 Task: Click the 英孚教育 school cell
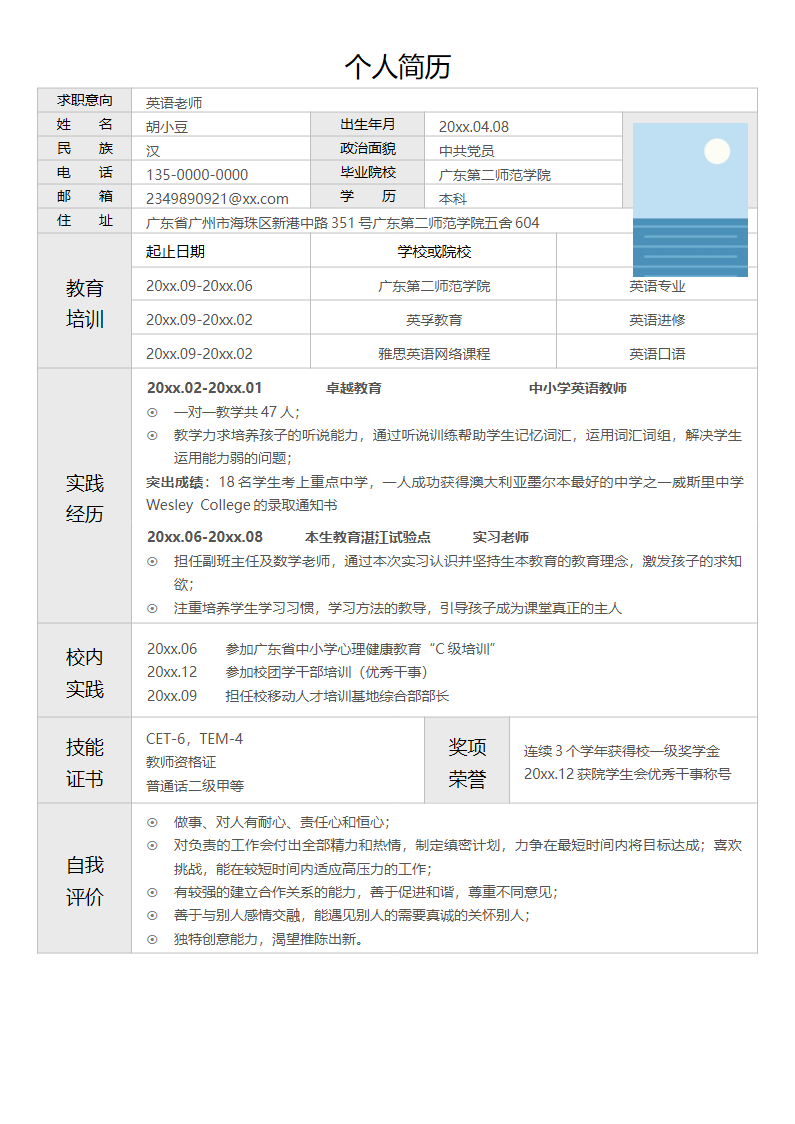coord(434,320)
